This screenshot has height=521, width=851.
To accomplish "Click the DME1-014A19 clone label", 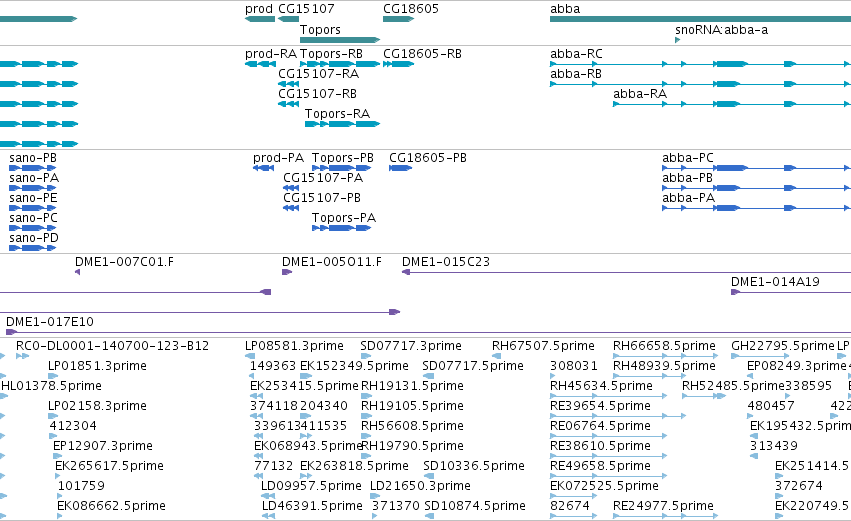I will click(x=775, y=282).
